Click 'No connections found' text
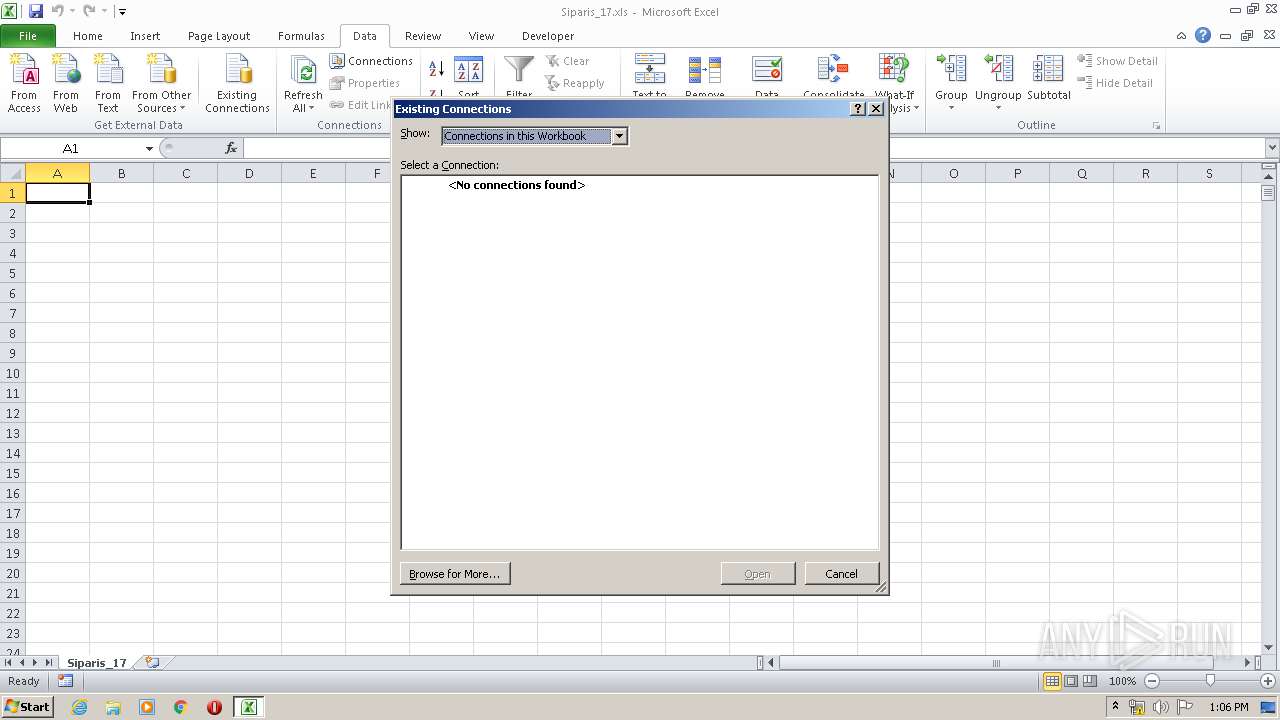This screenshot has width=1280, height=720. pos(517,185)
